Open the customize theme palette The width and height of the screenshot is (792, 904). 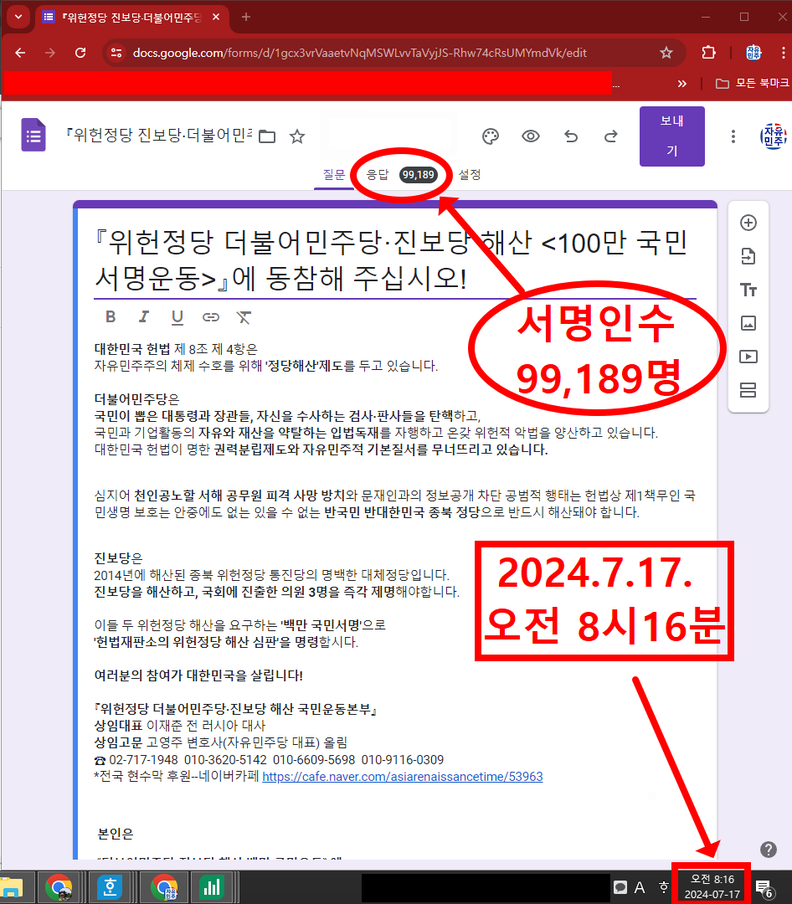pyautogui.click(x=490, y=137)
